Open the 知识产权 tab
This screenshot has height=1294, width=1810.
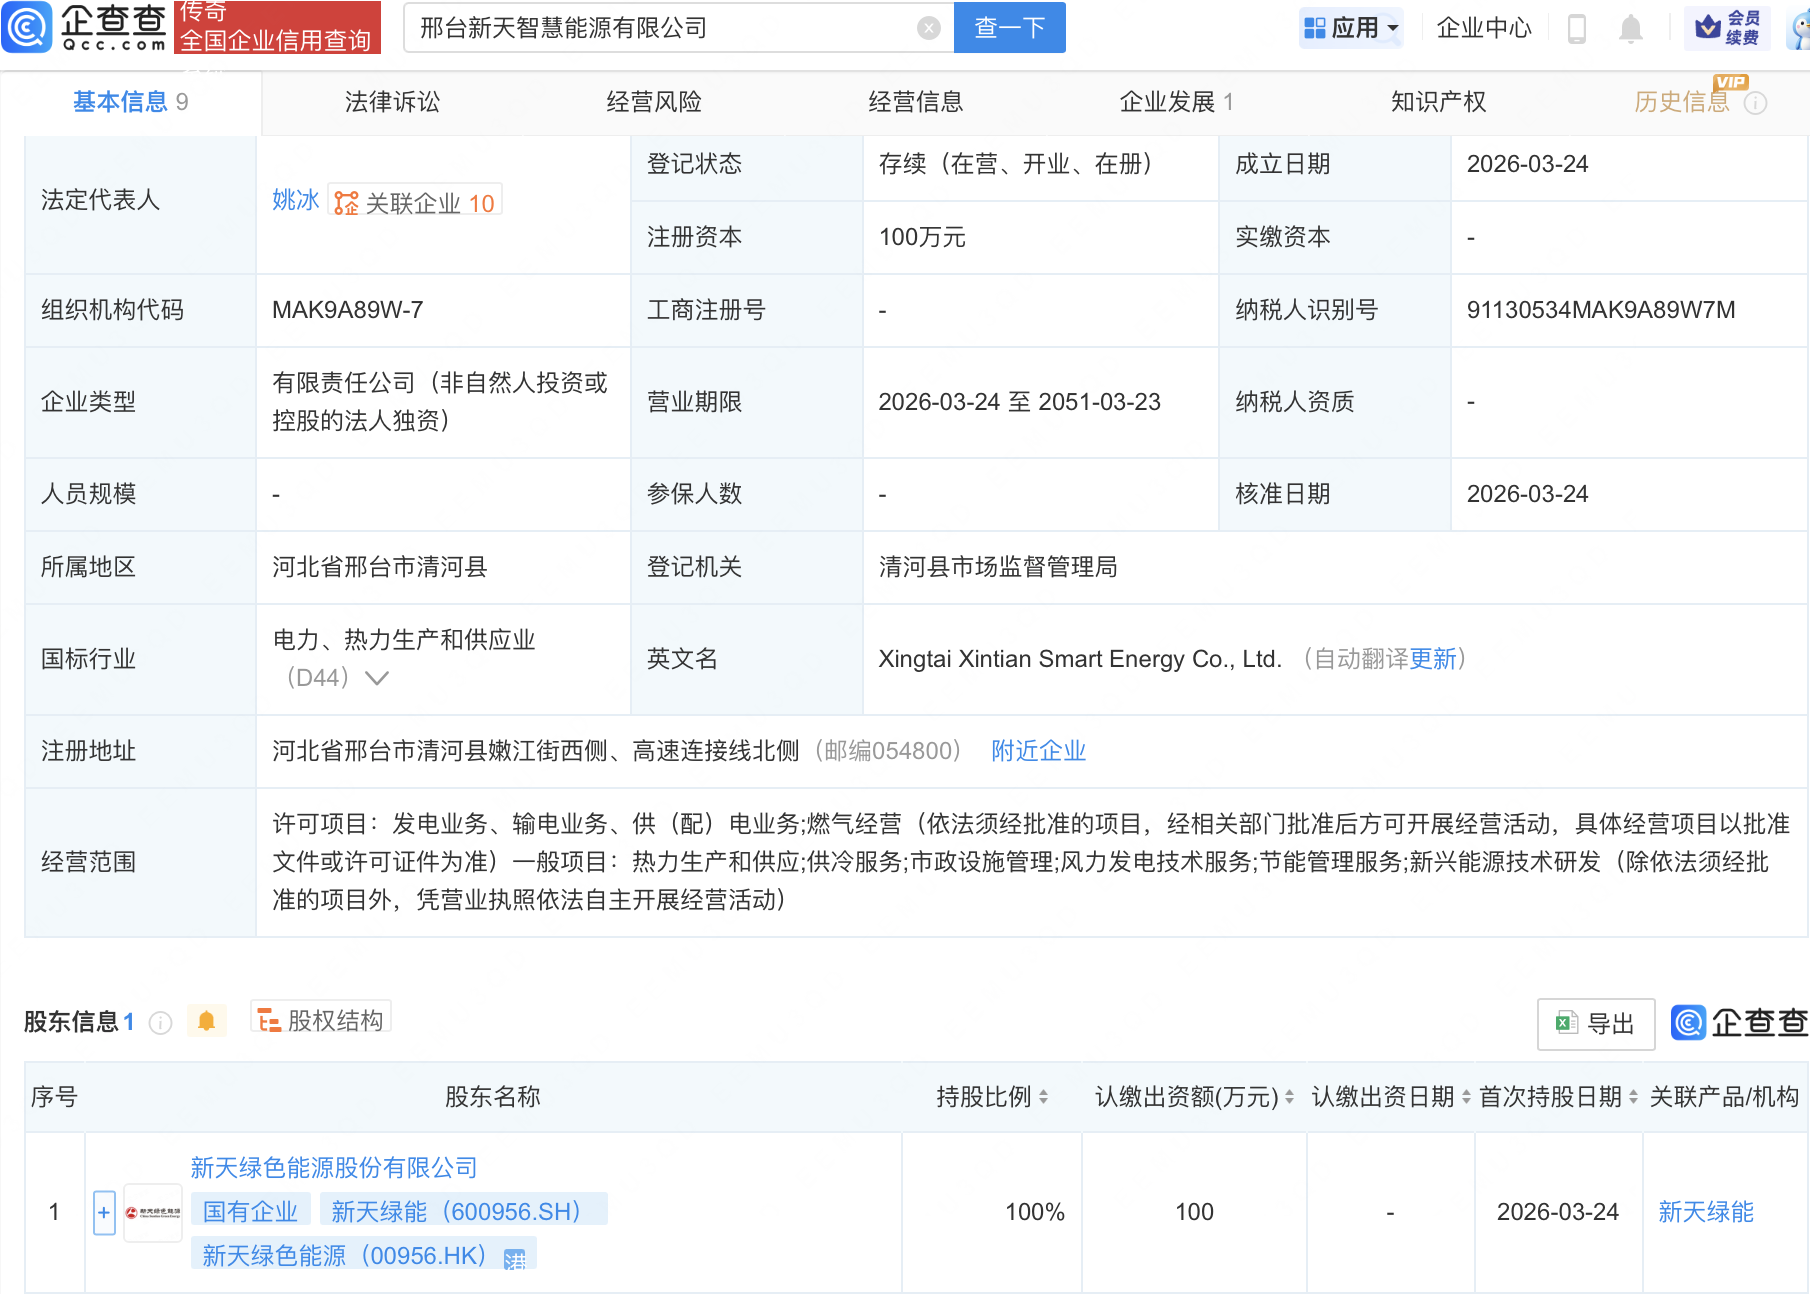coord(1437,101)
